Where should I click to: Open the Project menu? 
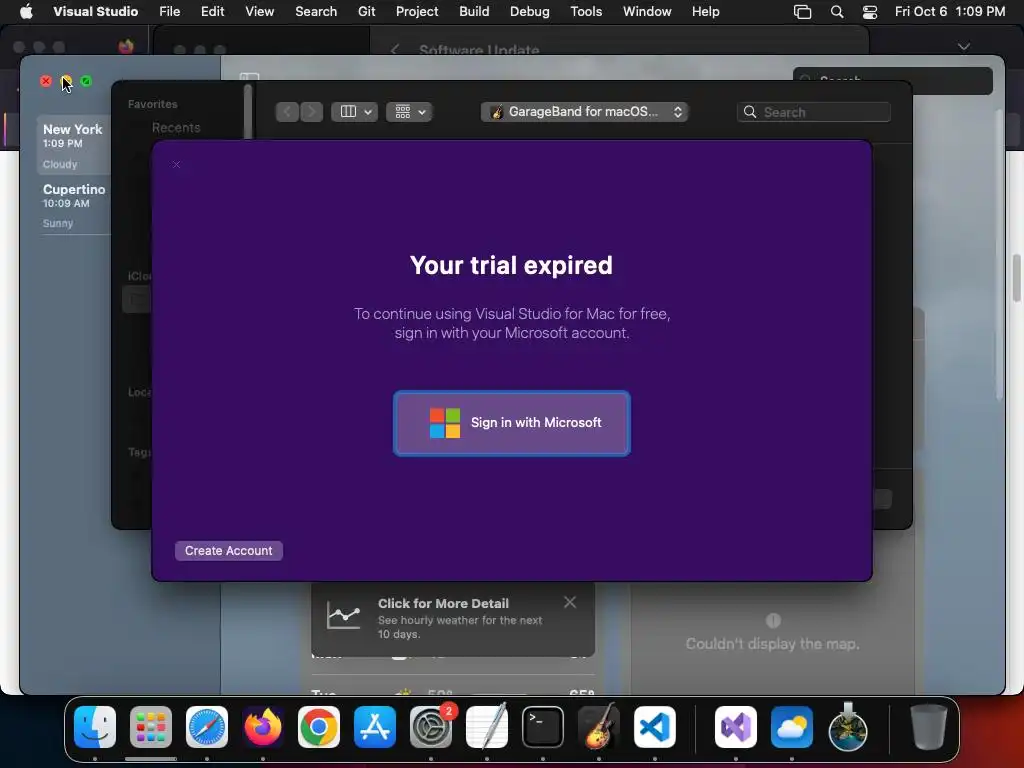[417, 11]
